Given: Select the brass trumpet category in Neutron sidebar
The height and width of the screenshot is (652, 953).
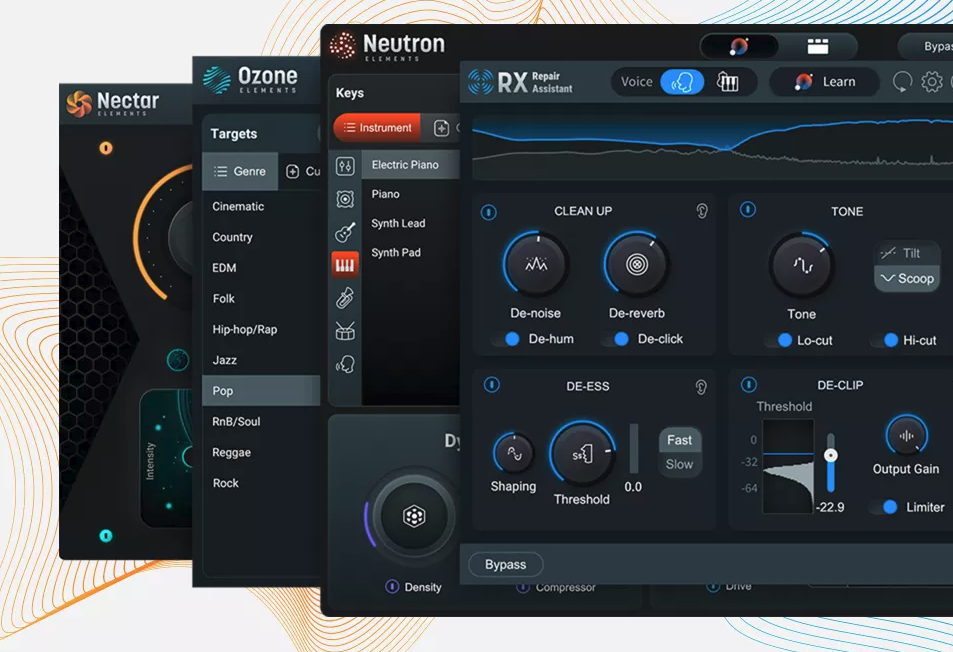Looking at the screenshot, I should (x=345, y=298).
